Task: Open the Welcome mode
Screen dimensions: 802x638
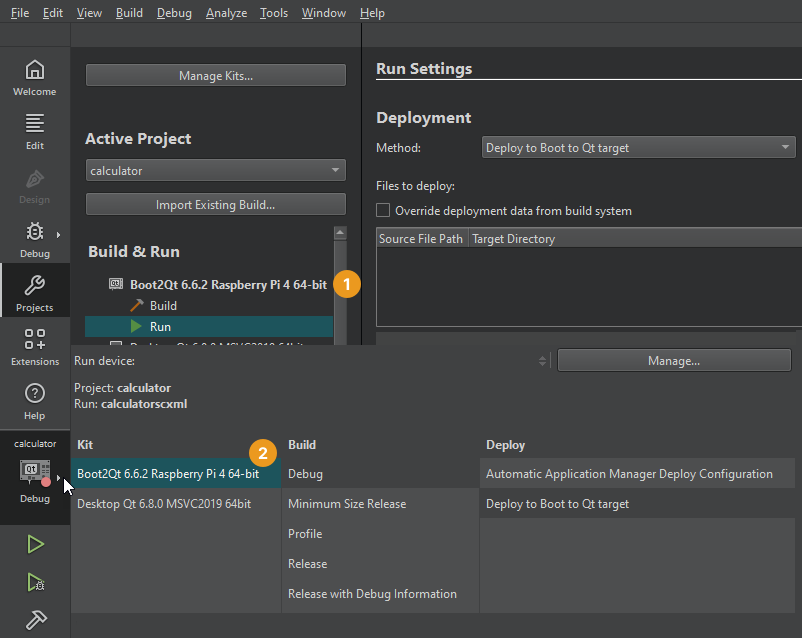Action: pyautogui.click(x=34, y=77)
